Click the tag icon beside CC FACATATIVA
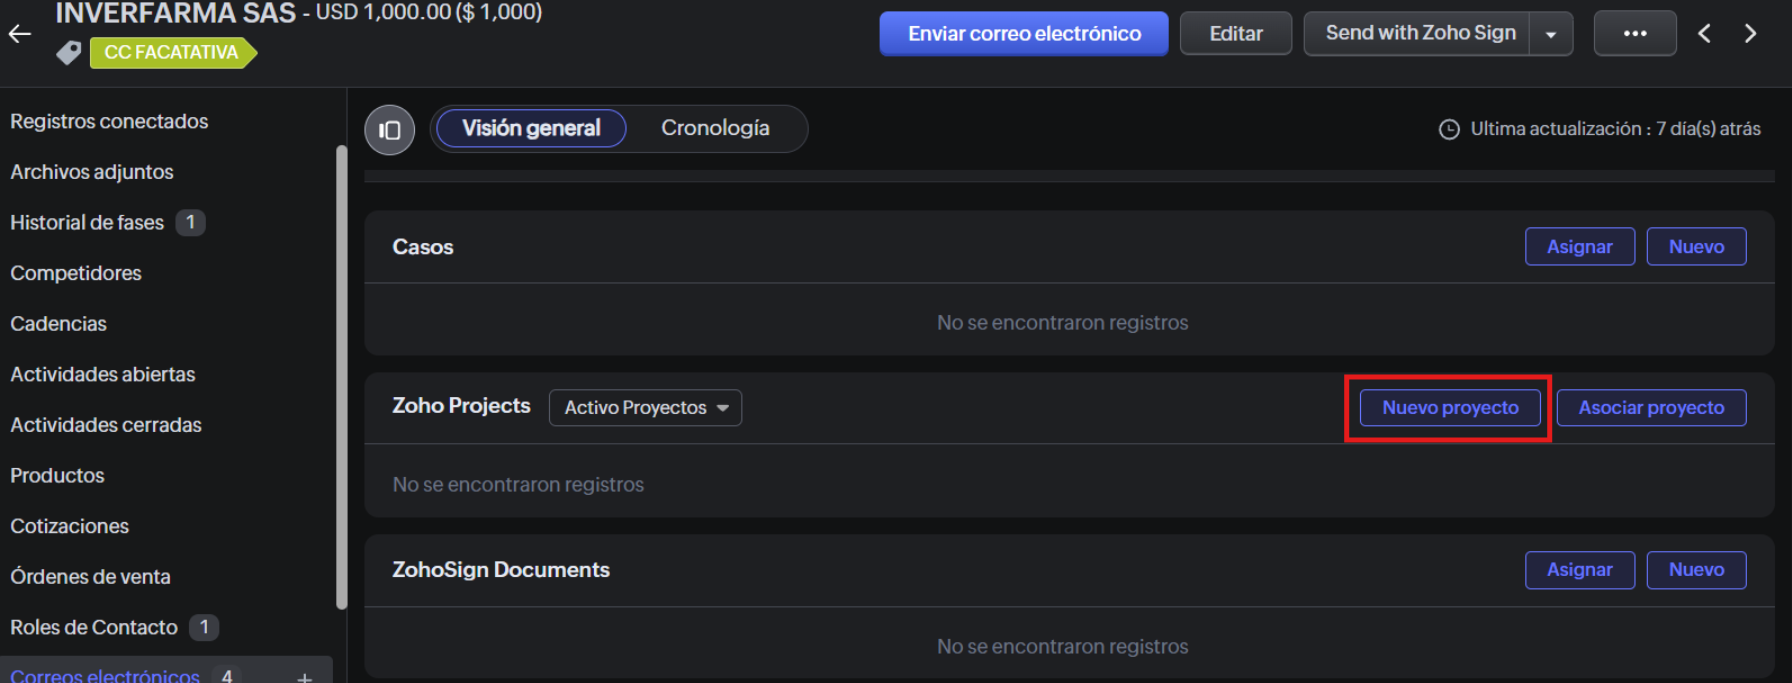Screen dimensions: 1792x683 [68, 52]
